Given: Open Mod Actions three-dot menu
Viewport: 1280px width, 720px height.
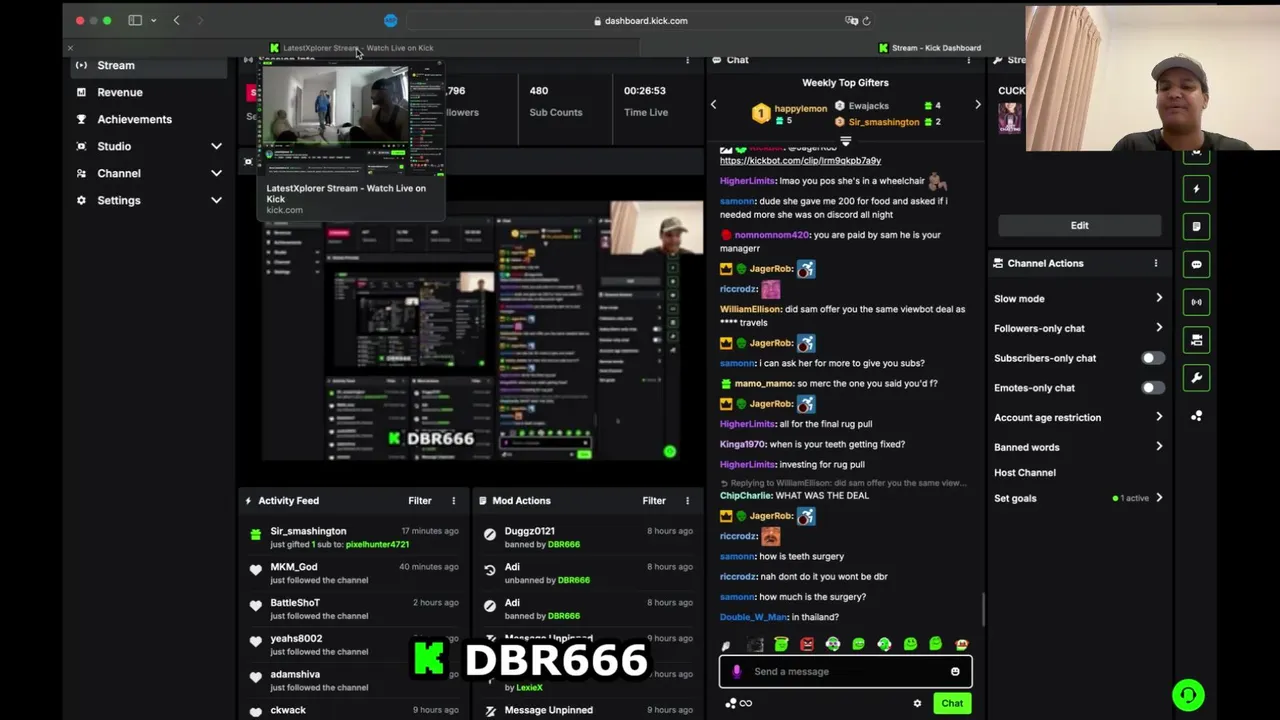Looking at the screenshot, I should (687, 501).
